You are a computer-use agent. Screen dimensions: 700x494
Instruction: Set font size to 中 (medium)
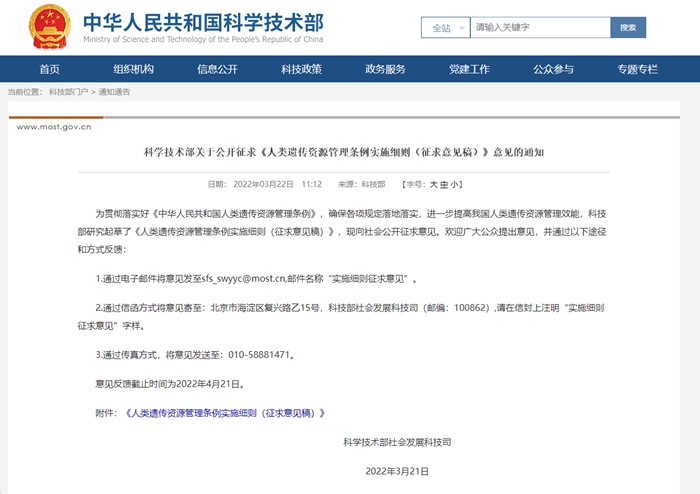(x=445, y=185)
